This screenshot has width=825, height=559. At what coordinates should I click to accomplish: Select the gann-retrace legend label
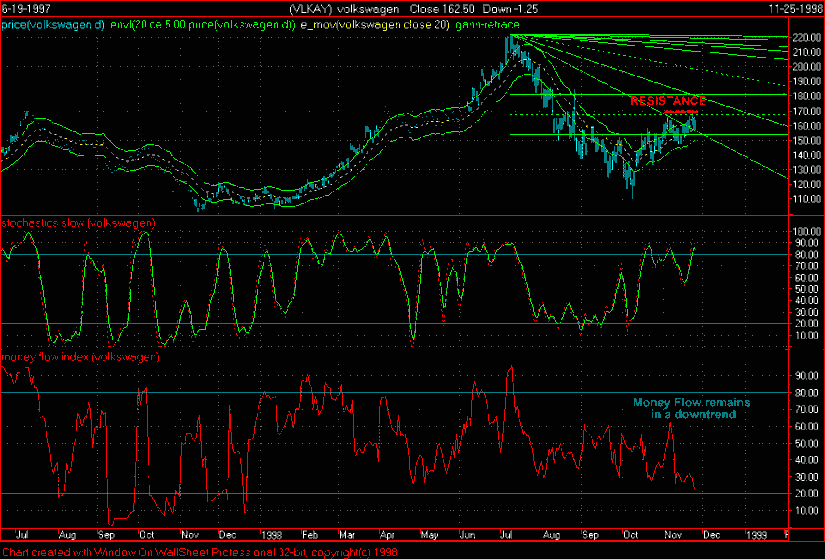tap(487, 25)
